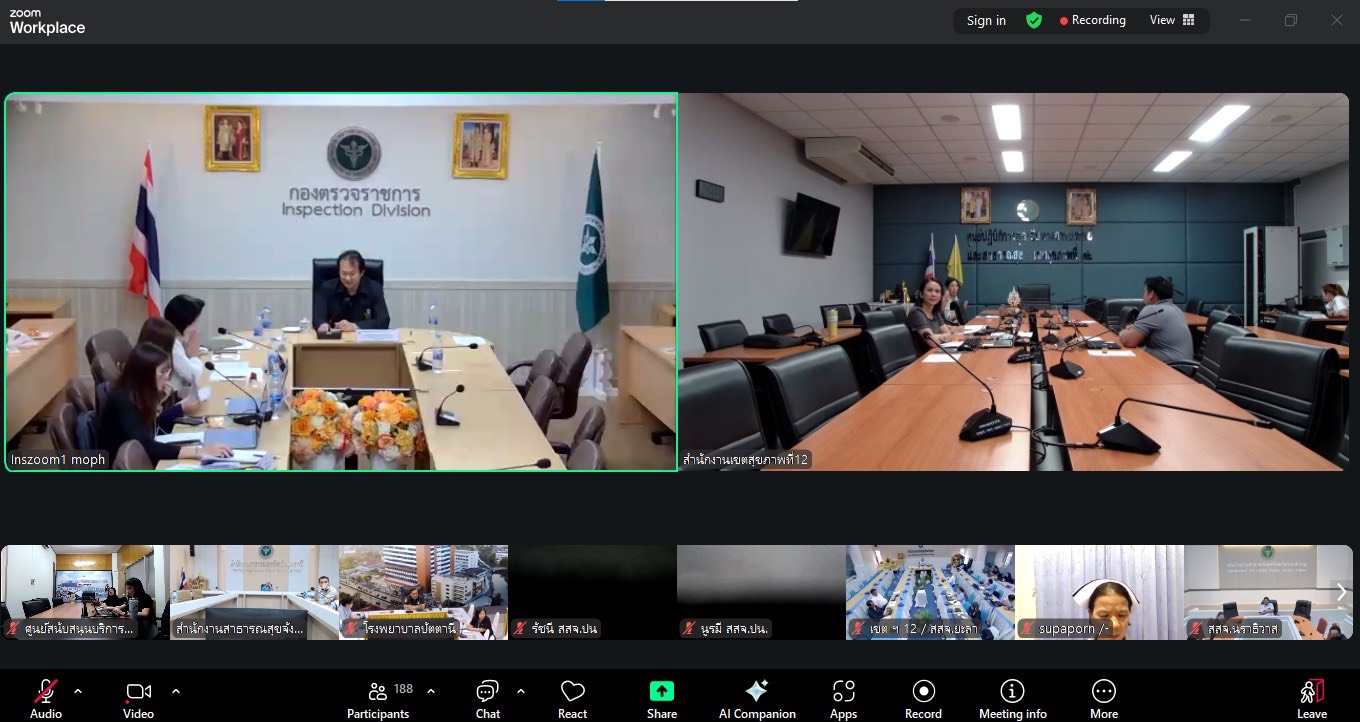Open the video options caret
Image resolution: width=1360 pixels, height=722 pixels.
(x=176, y=691)
